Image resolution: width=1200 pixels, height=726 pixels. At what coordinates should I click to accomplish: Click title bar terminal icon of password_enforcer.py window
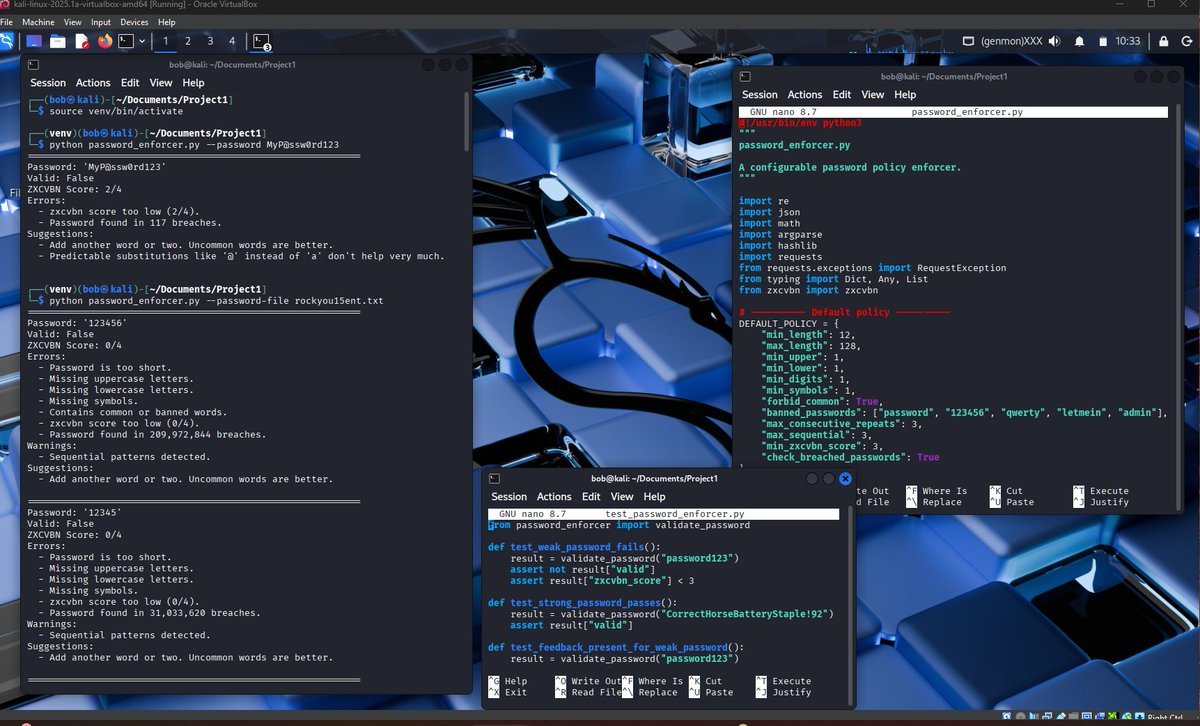[747, 76]
